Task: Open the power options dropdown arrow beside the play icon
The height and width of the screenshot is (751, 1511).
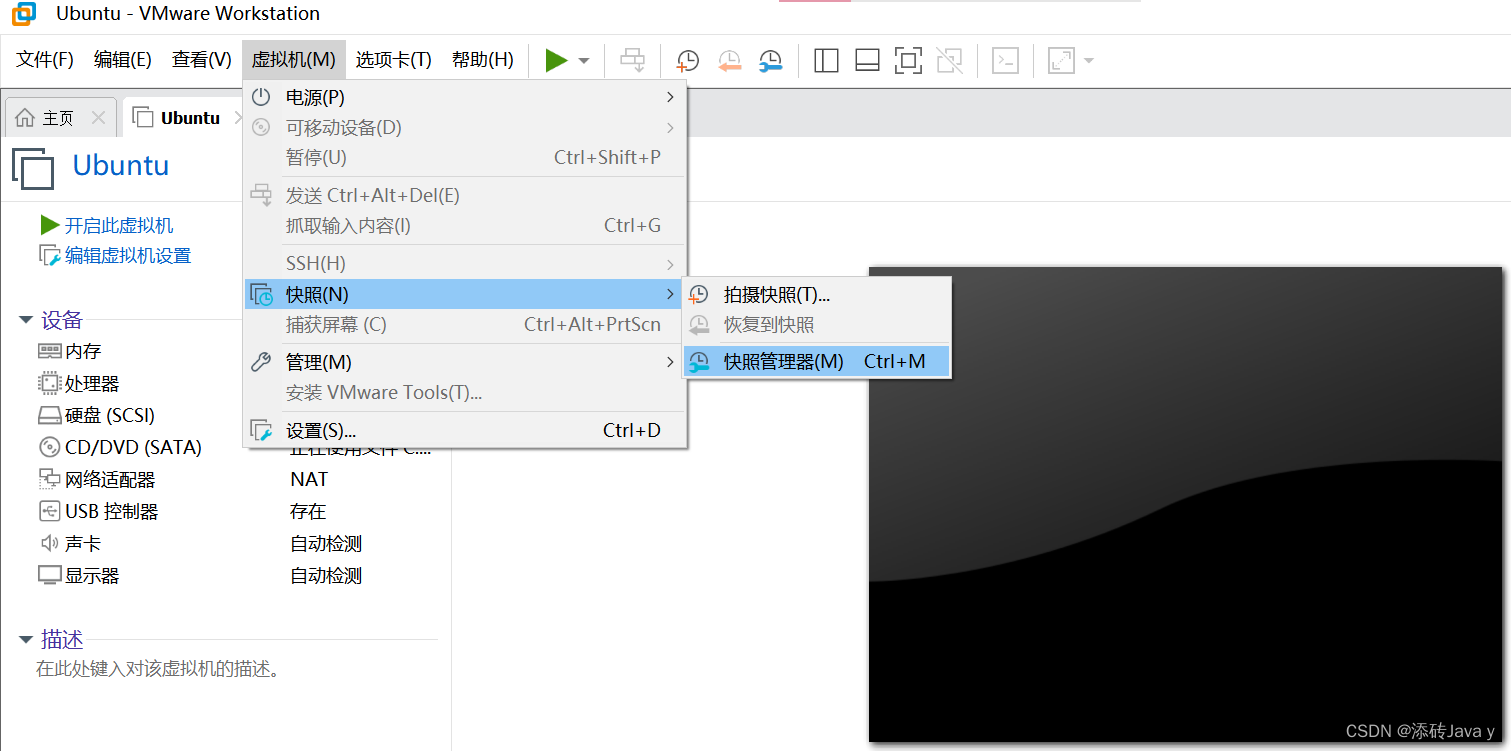Action: tap(584, 61)
